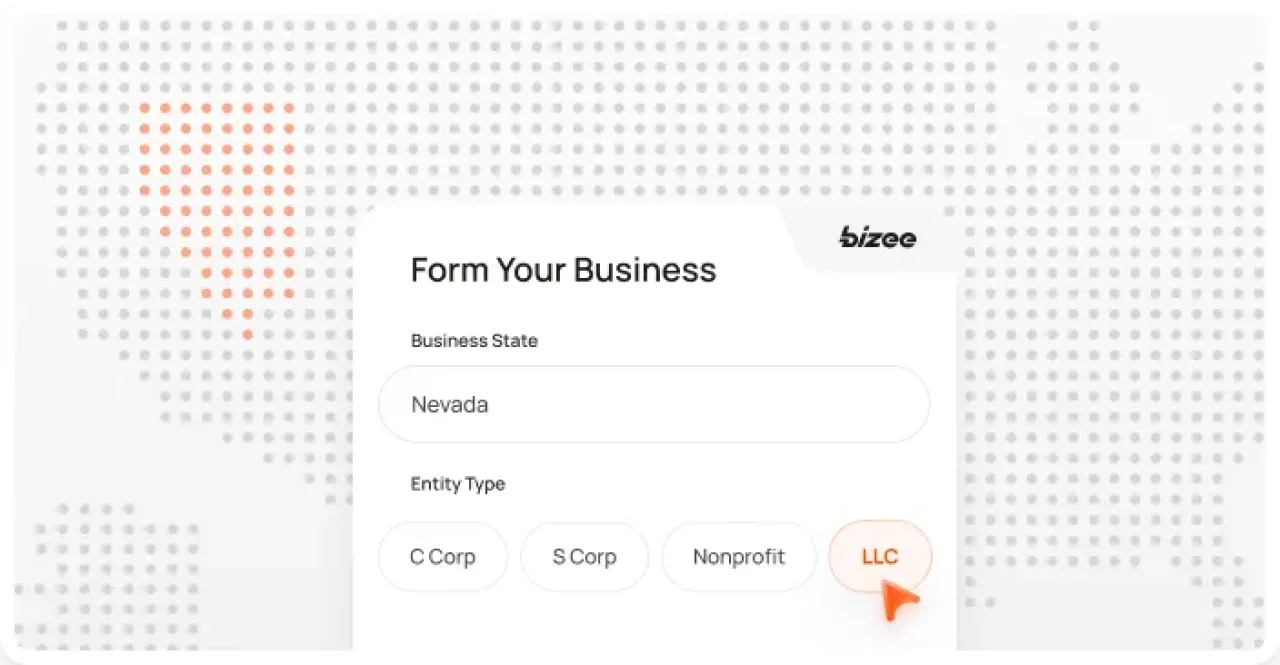Select the S Corp entity type

click(x=584, y=557)
